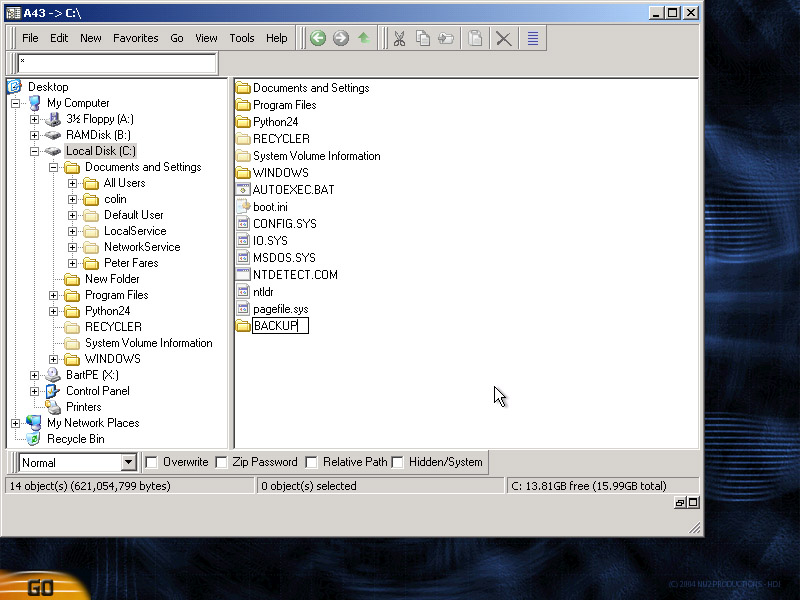800x600 pixels.
Task: Click the CONFIG.SYS file icon
Action: [243, 223]
